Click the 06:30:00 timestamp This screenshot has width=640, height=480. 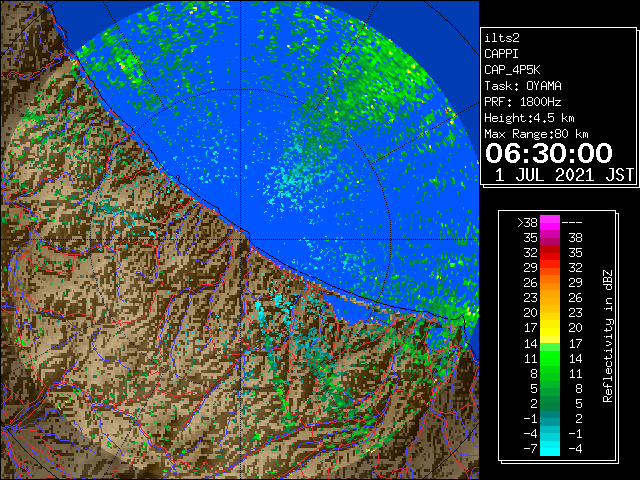(x=549, y=153)
